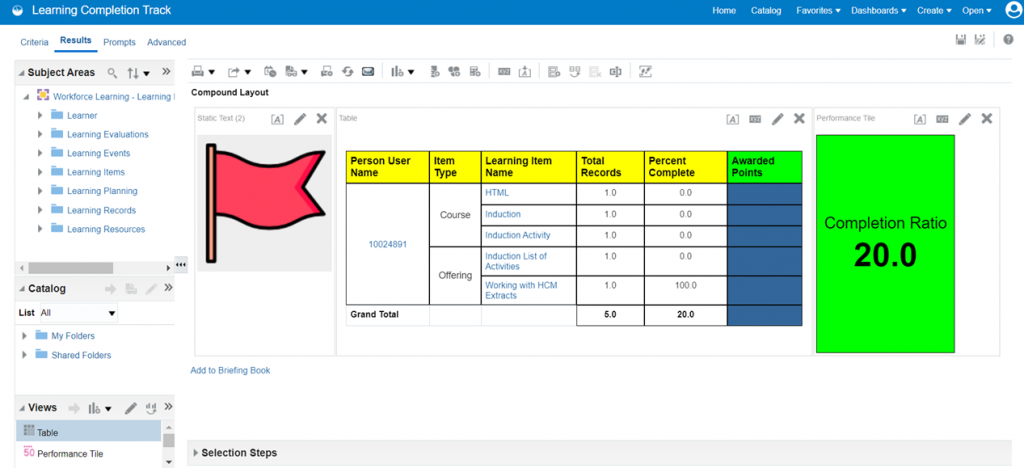This screenshot has height=468, width=1024.
Task: Open the HTML learning item link
Action: 497,193
